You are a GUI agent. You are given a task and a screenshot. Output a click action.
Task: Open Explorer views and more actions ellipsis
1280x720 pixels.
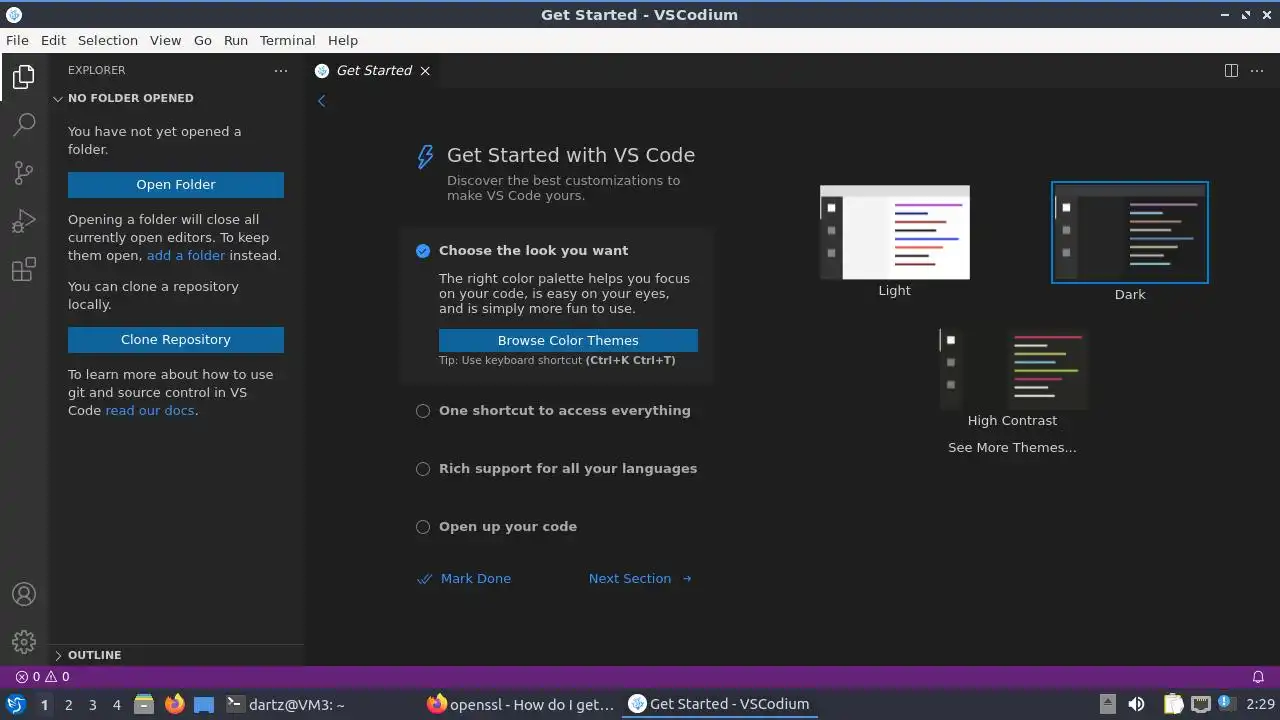[281, 71]
